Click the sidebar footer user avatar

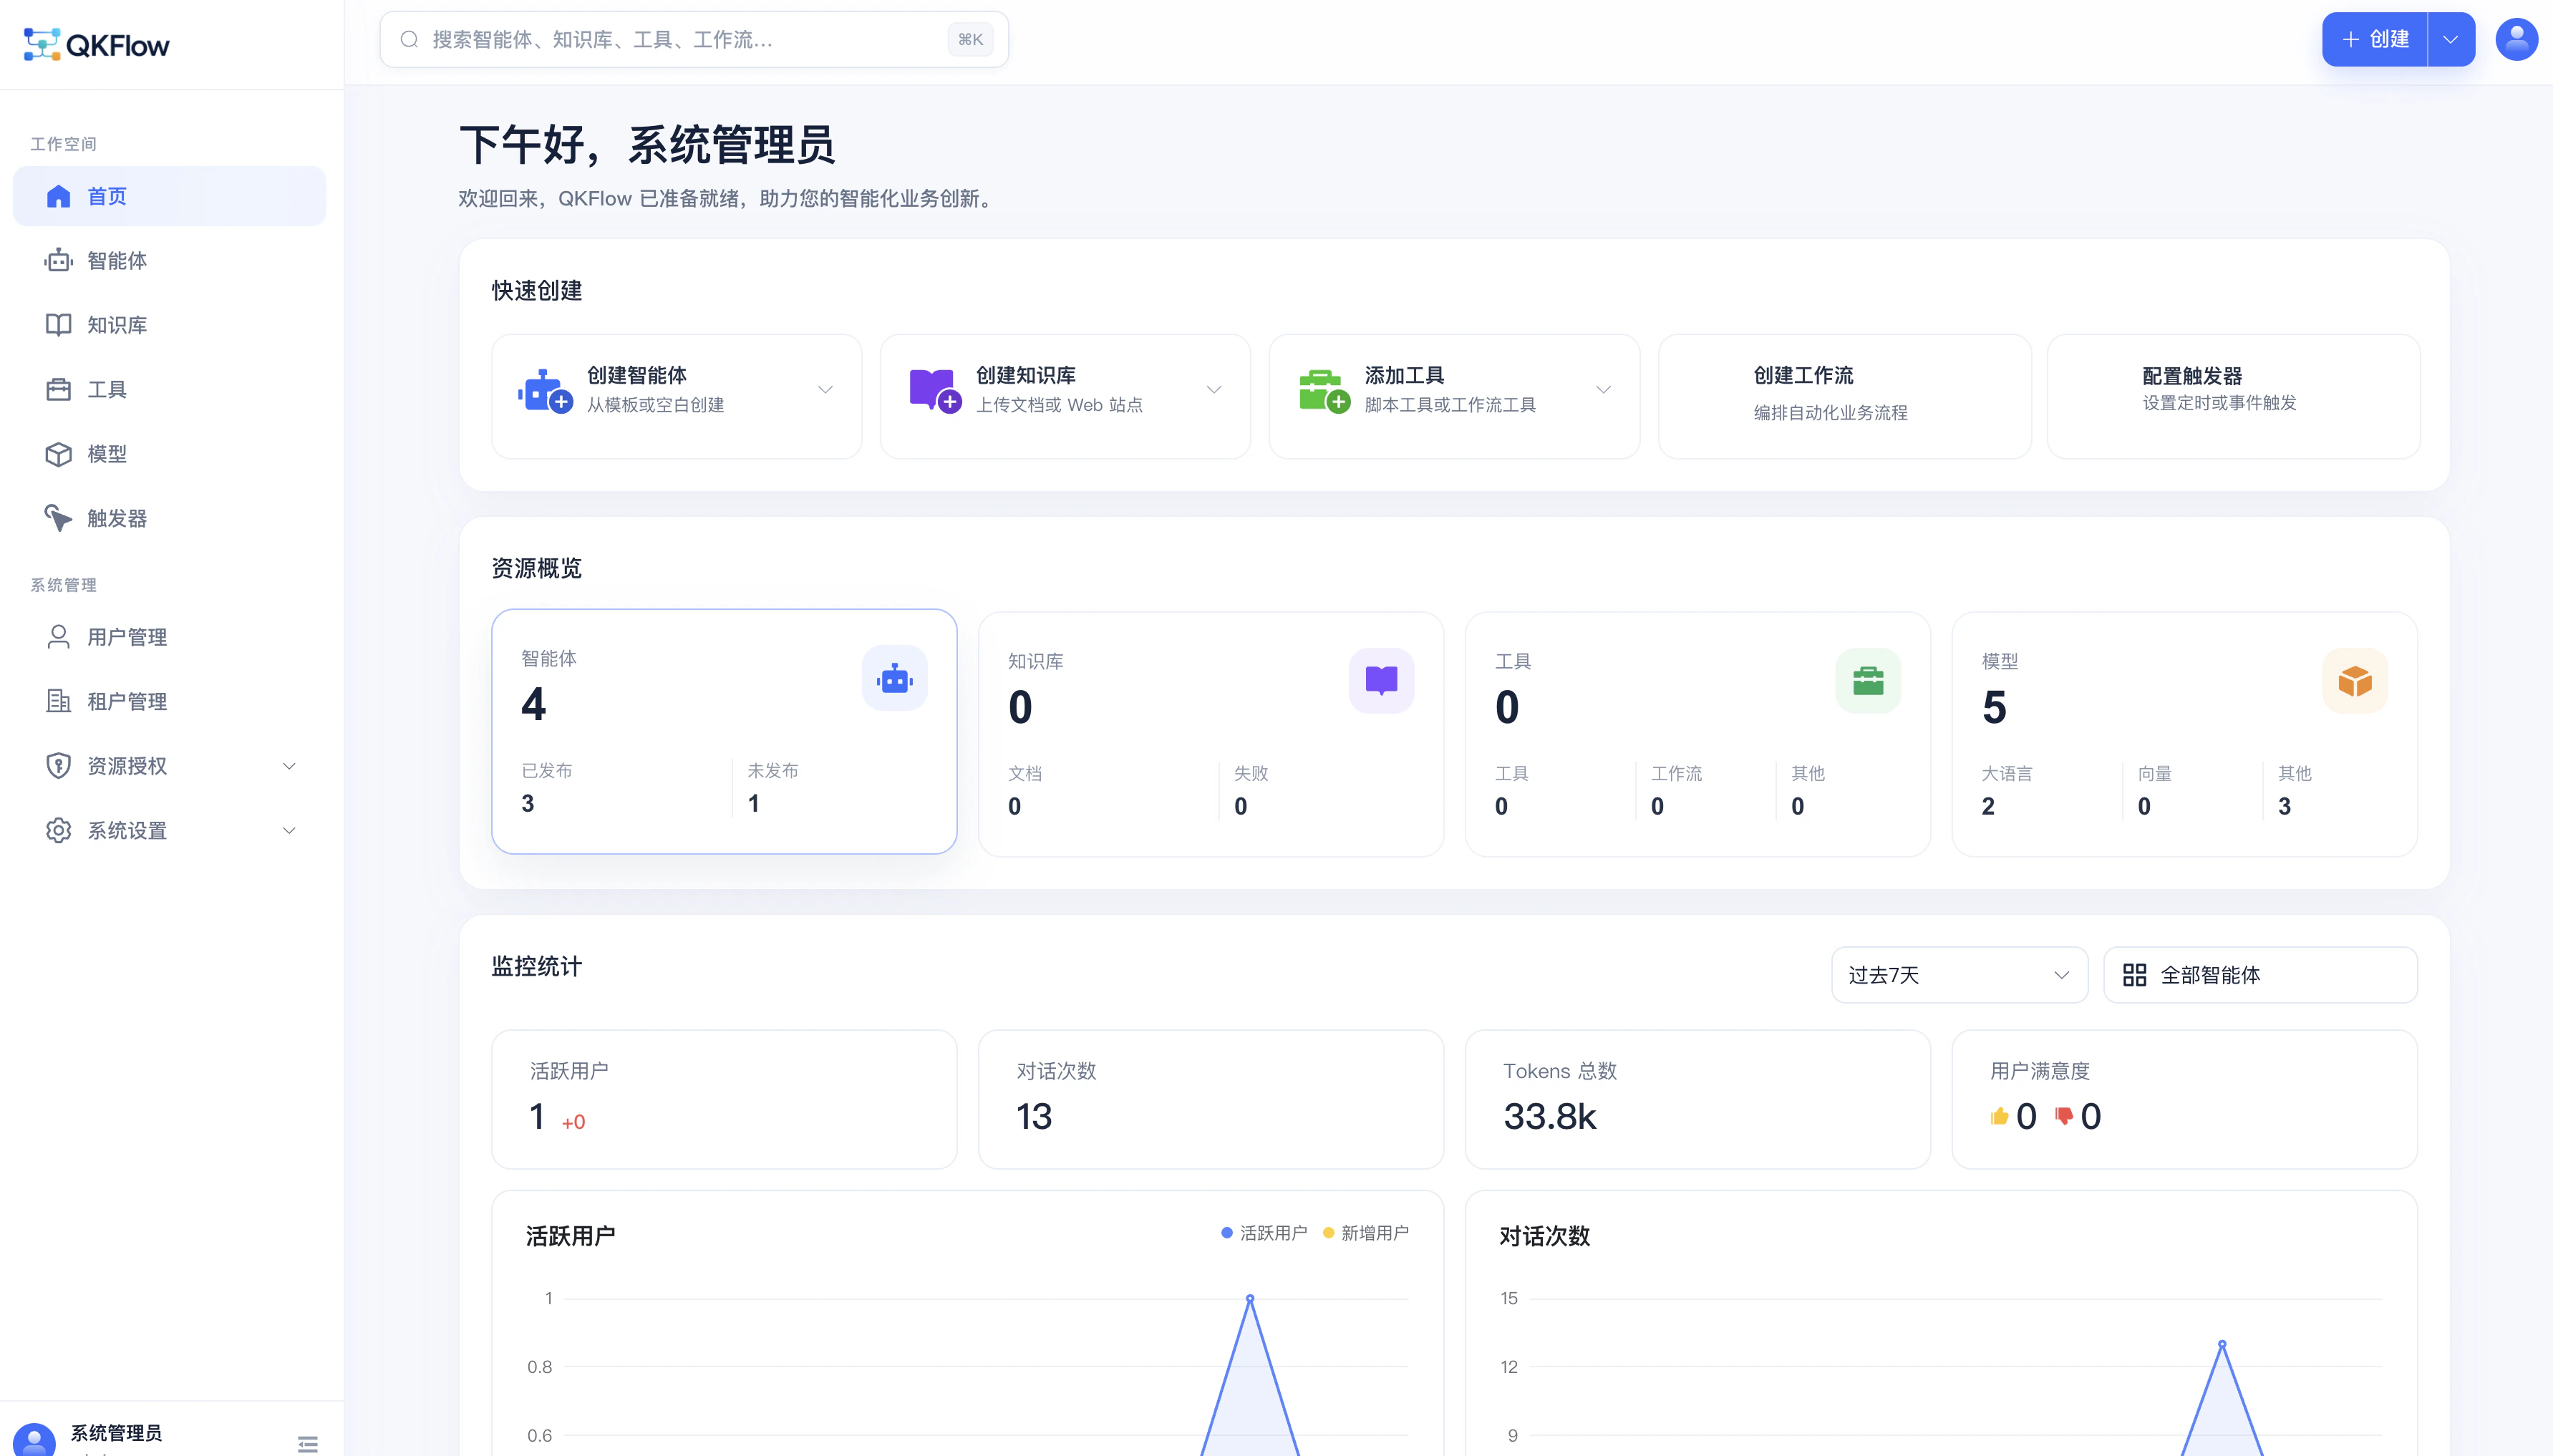pyautogui.click(x=35, y=1439)
